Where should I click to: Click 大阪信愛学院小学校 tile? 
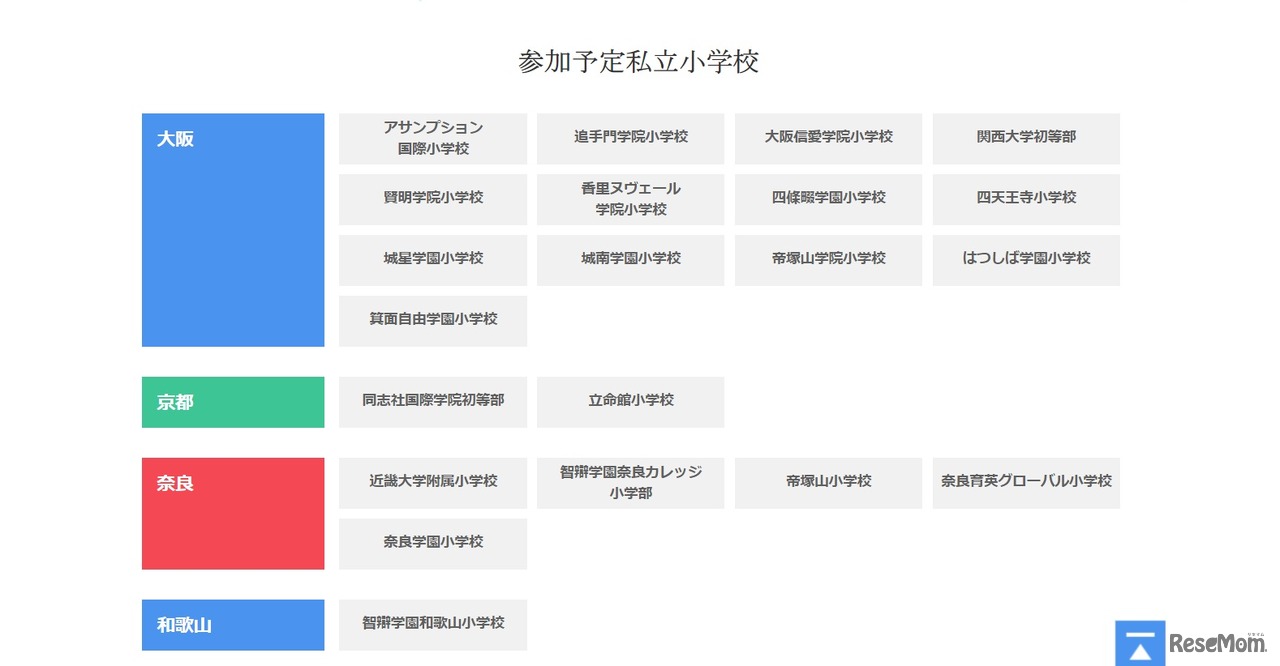828,138
